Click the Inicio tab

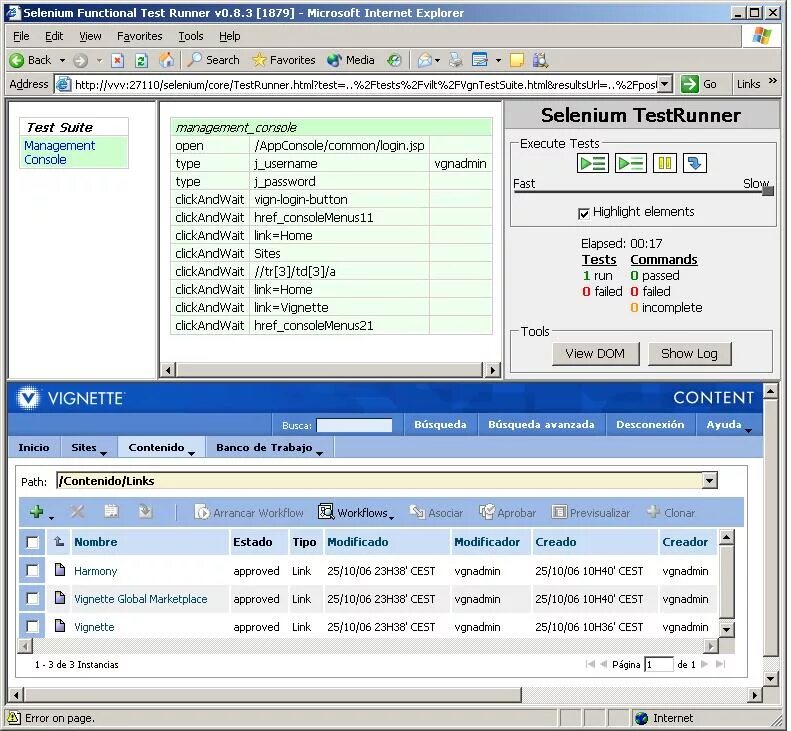pyautogui.click(x=34, y=447)
